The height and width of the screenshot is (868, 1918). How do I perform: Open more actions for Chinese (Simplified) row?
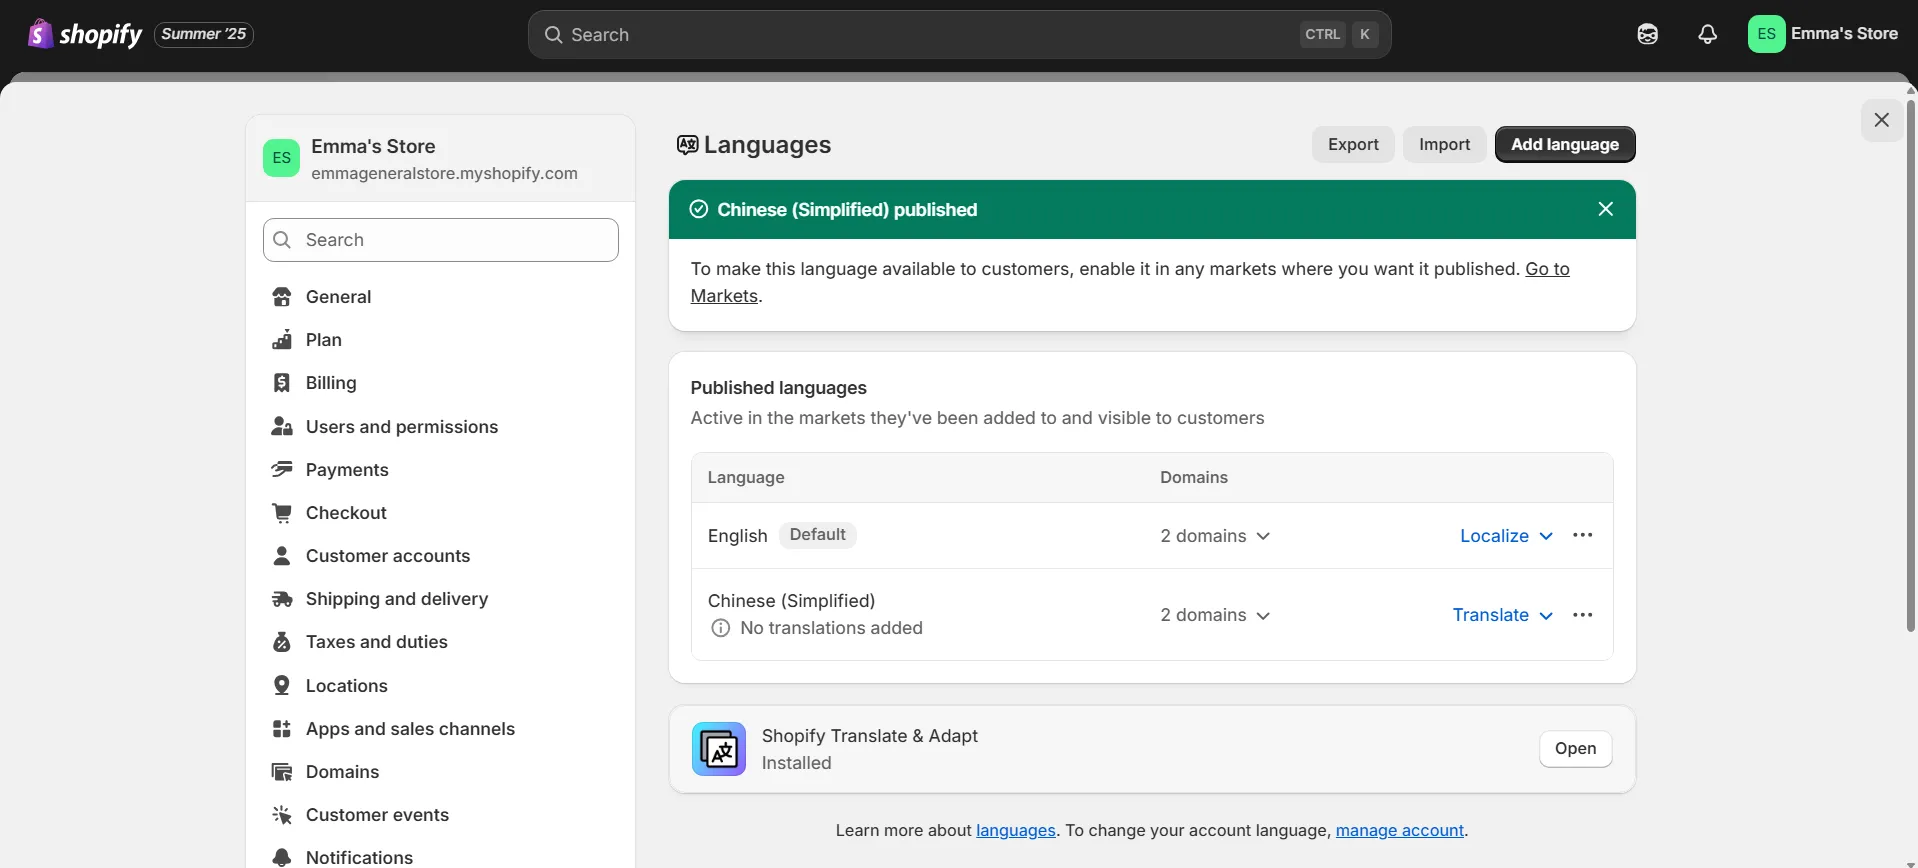point(1582,615)
